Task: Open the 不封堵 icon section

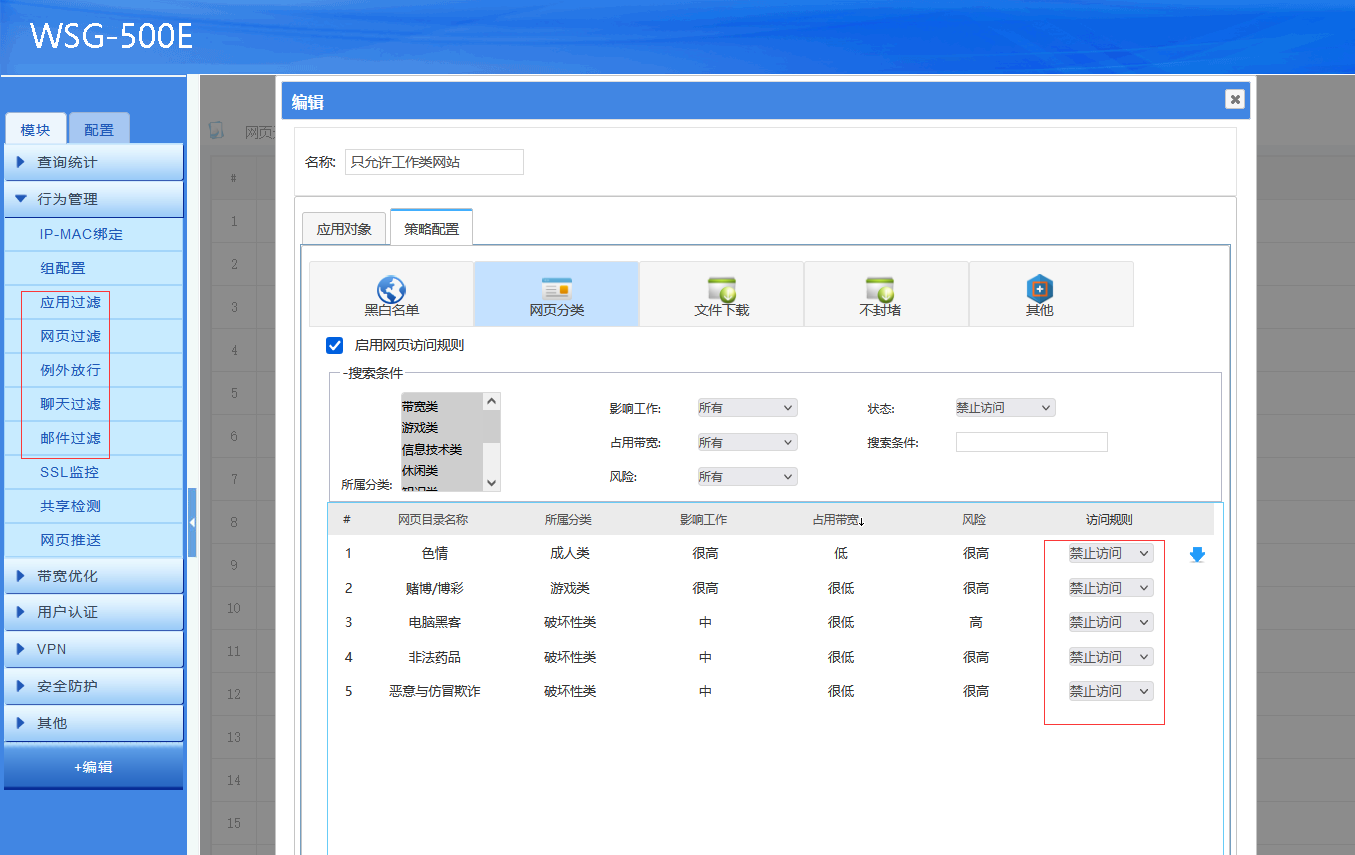Action: (x=880, y=294)
